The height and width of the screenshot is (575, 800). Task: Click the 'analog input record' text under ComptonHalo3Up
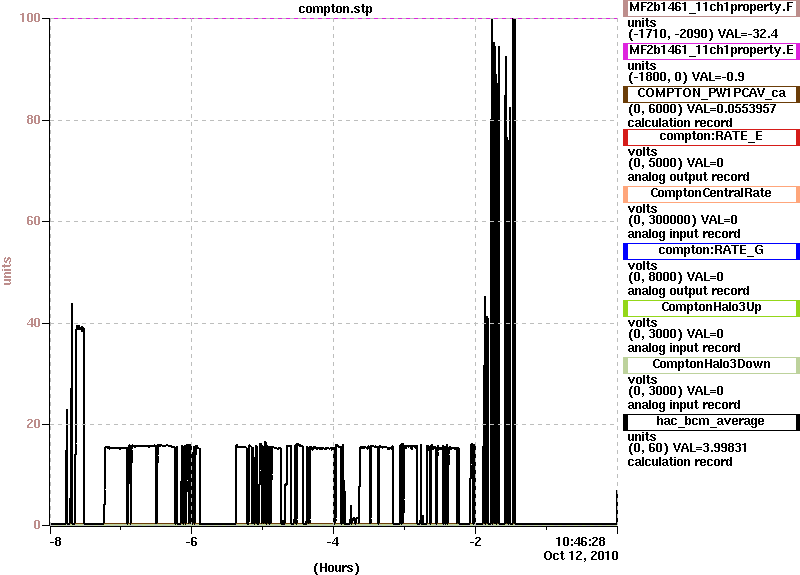pos(684,348)
